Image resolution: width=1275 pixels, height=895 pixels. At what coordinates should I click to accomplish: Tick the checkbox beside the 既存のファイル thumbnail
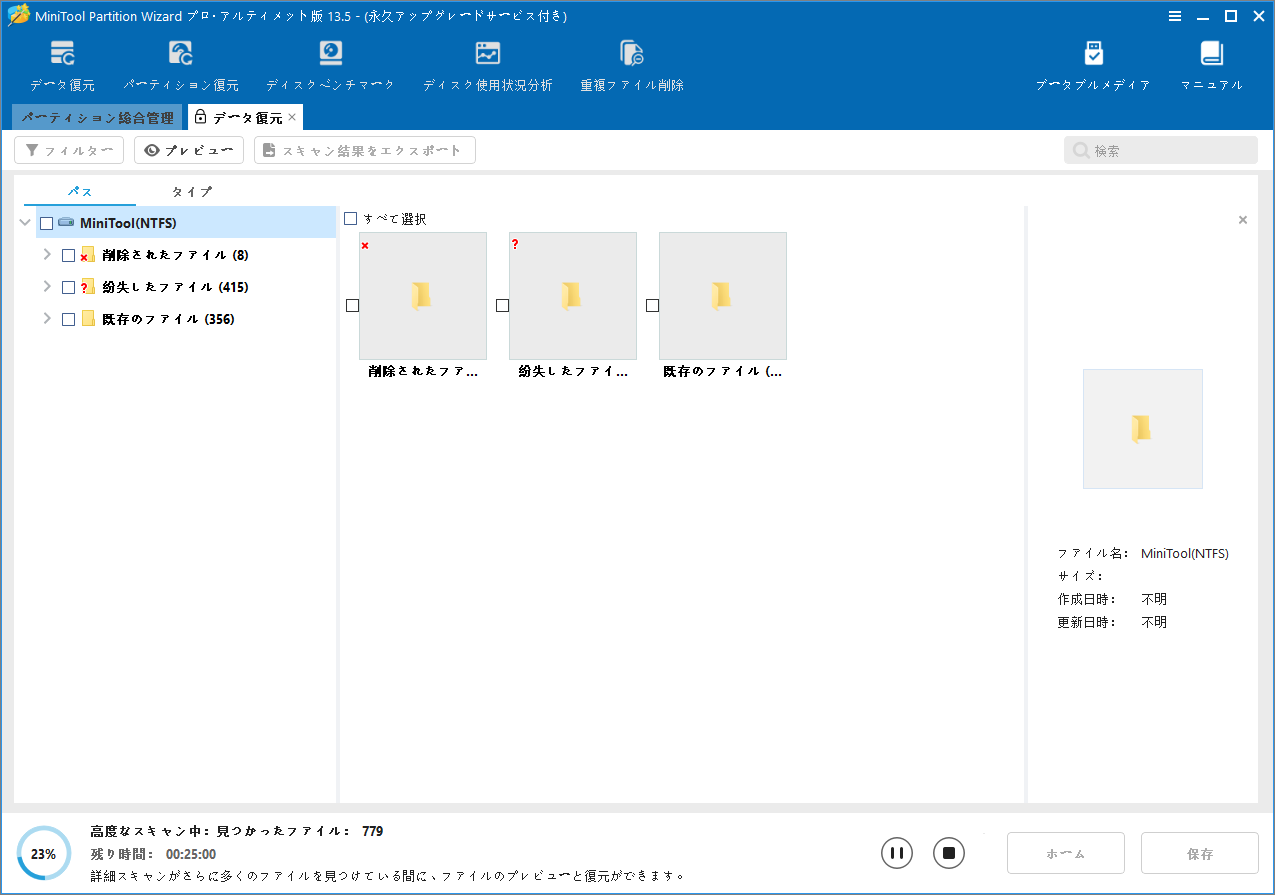coord(651,305)
